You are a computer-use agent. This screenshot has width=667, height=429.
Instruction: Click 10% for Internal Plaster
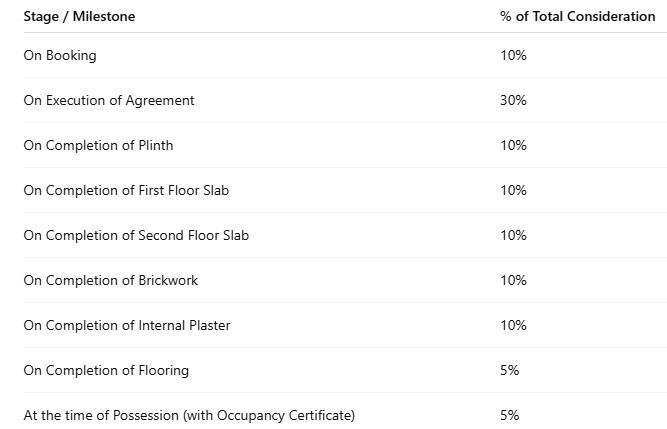(513, 326)
